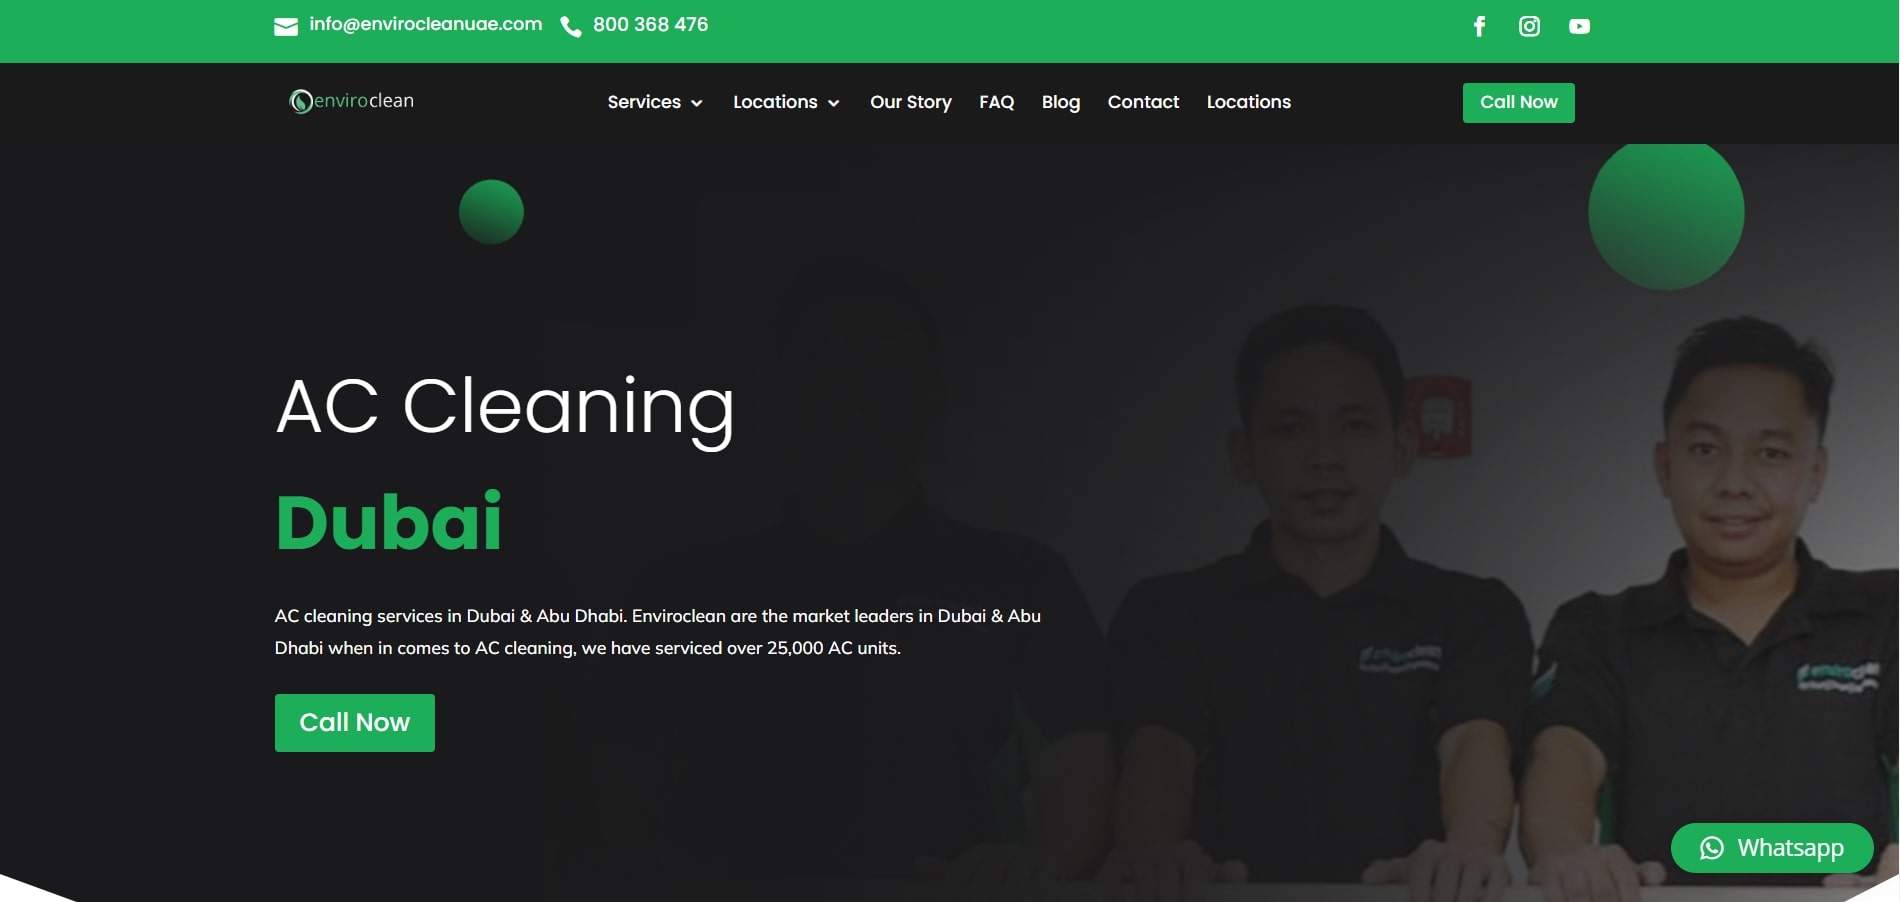The image size is (1900, 902).
Task: Open the Contact page
Action: 1143,102
